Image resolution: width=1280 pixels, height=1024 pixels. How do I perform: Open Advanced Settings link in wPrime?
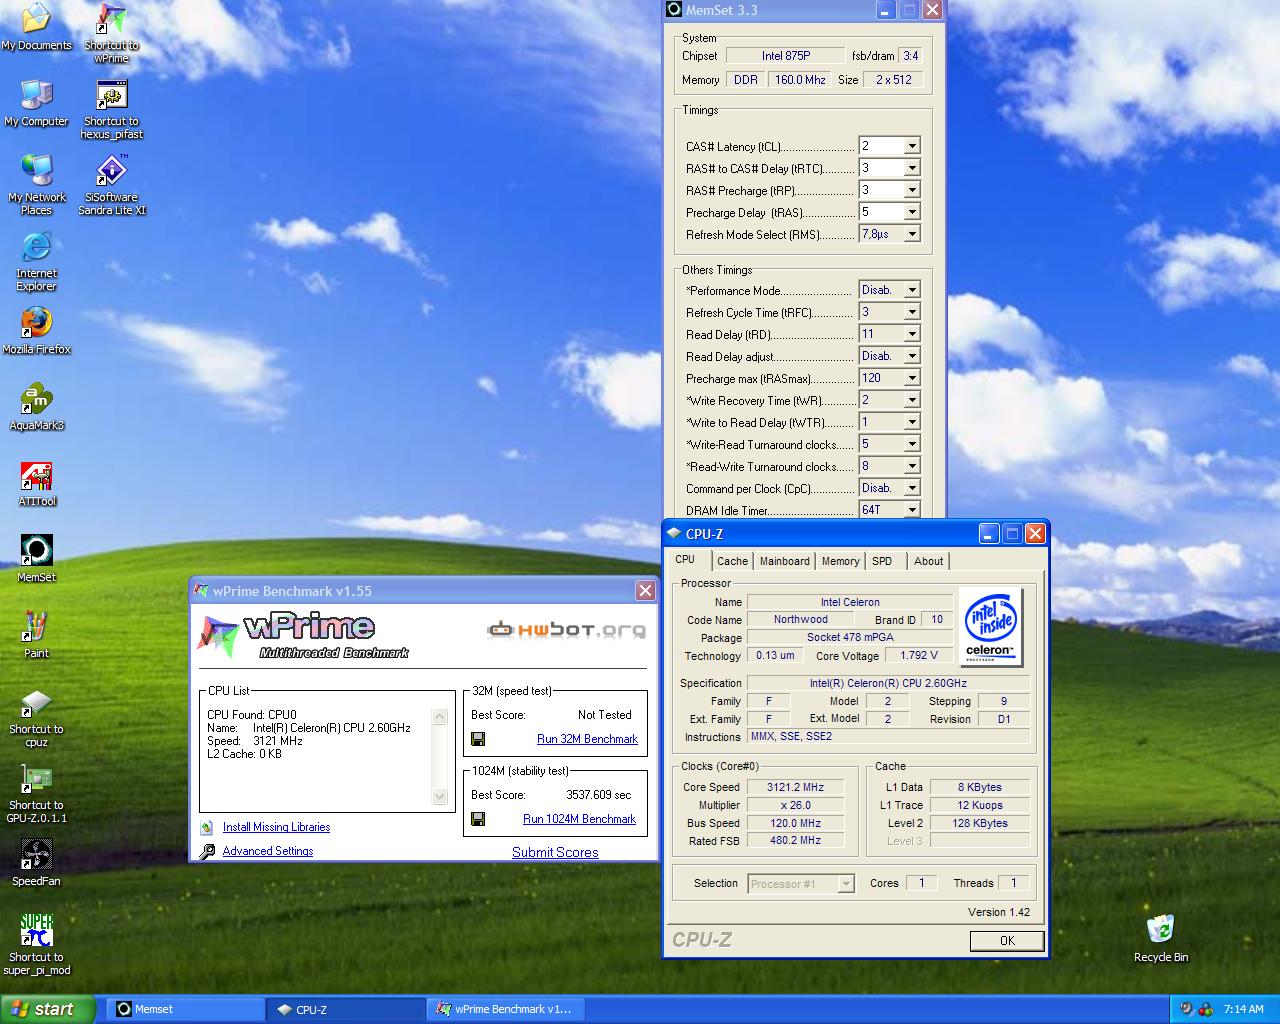(x=267, y=851)
